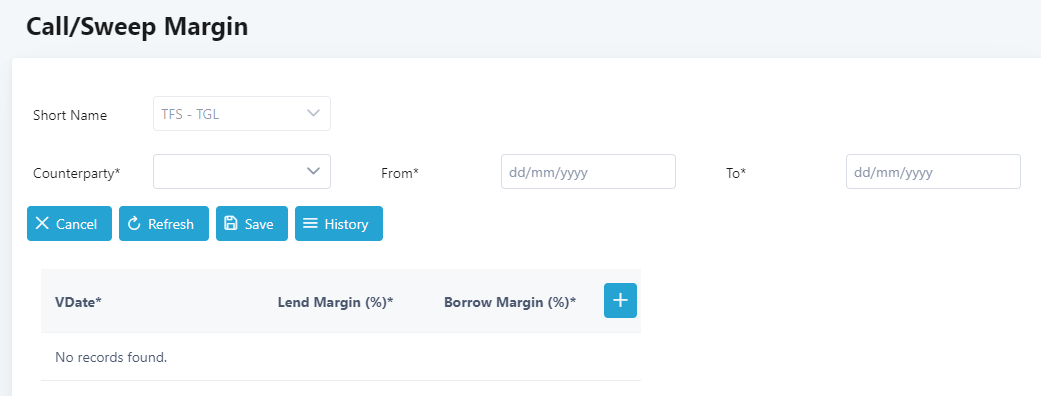Image resolution: width=1041 pixels, height=396 pixels.
Task: Click the X icon on the Cancel button
Action: [x=42, y=223]
